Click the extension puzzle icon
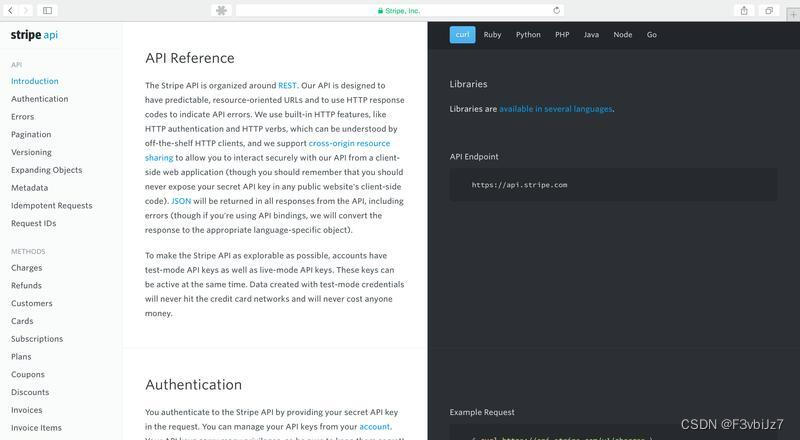800x440 pixels. click(221, 10)
